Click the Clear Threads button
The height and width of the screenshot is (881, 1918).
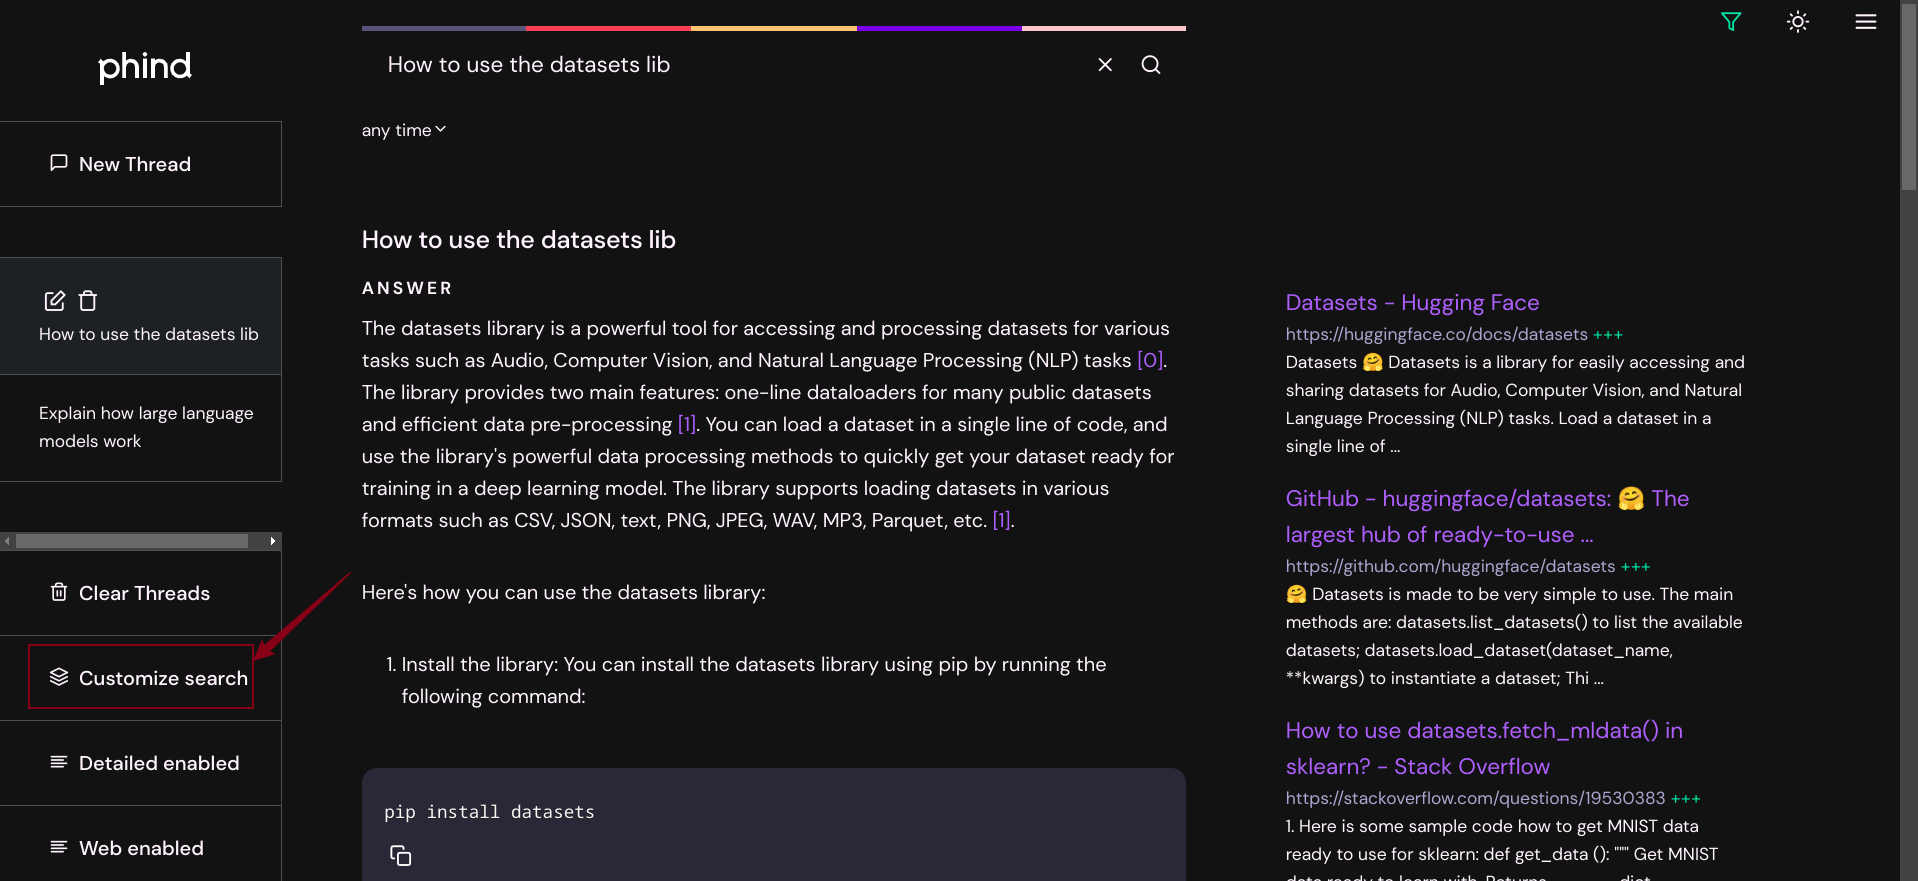140,593
